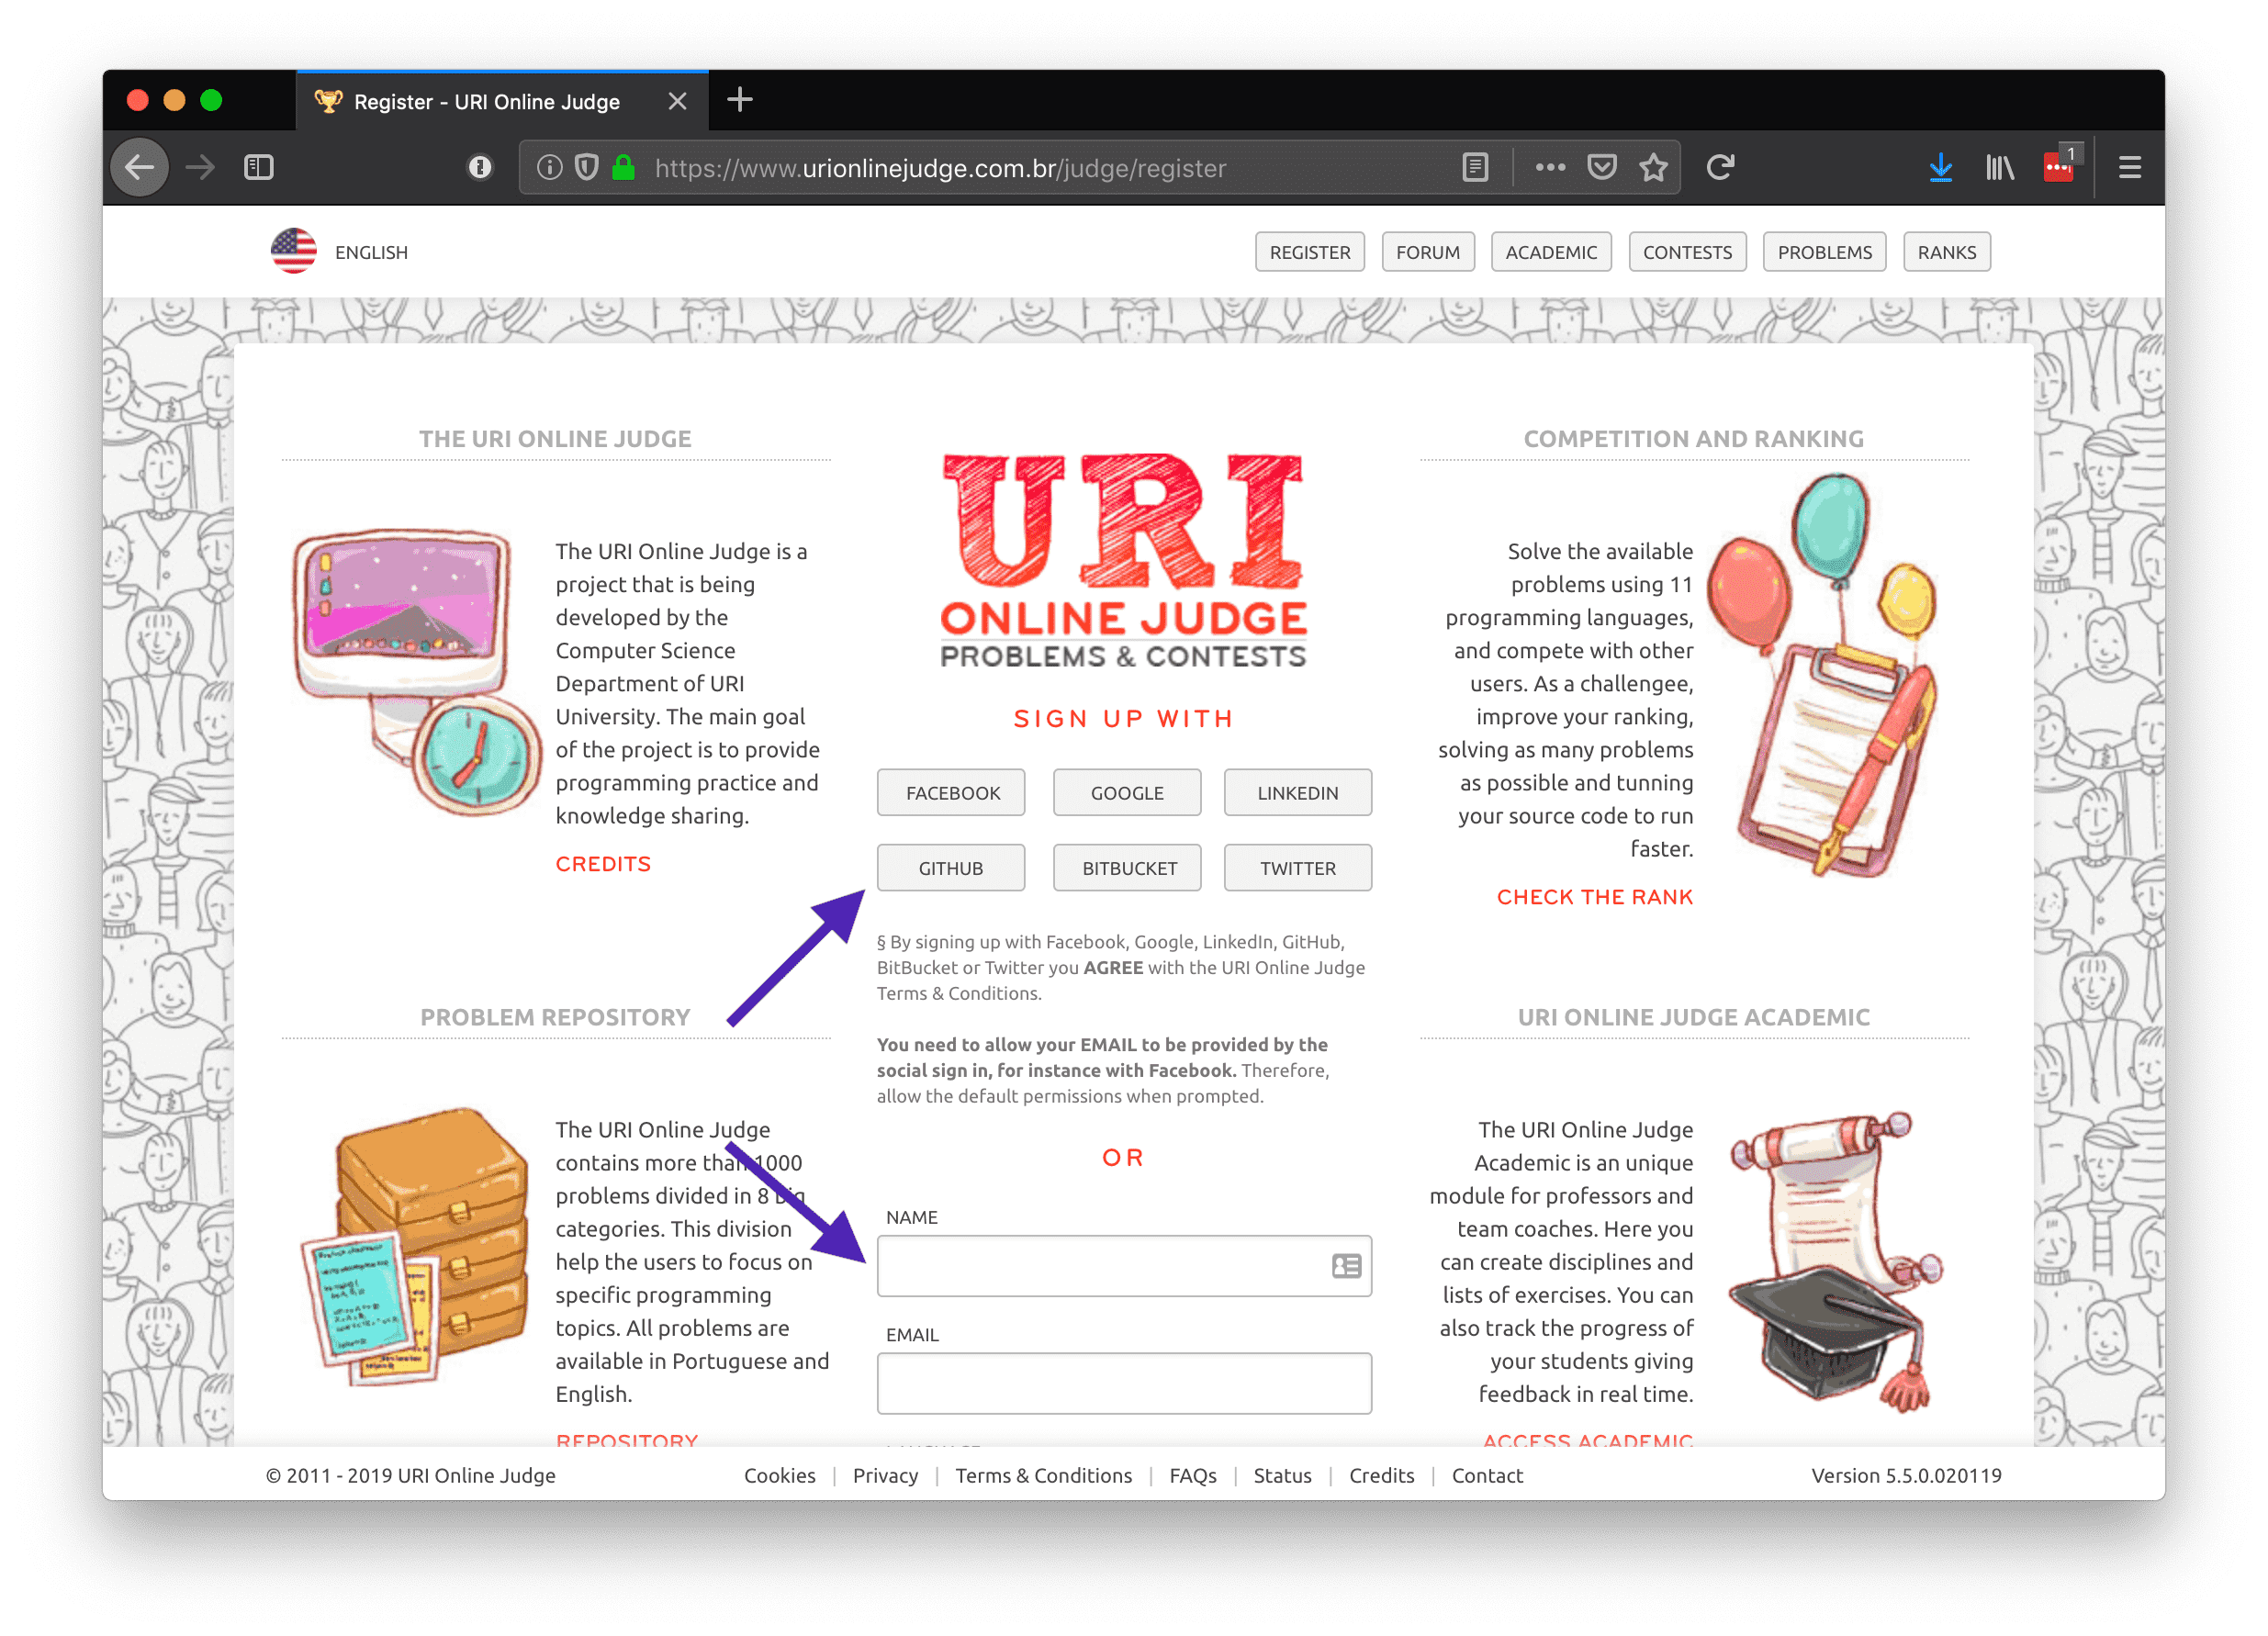Open the CONTESTS nav item

point(1686,252)
